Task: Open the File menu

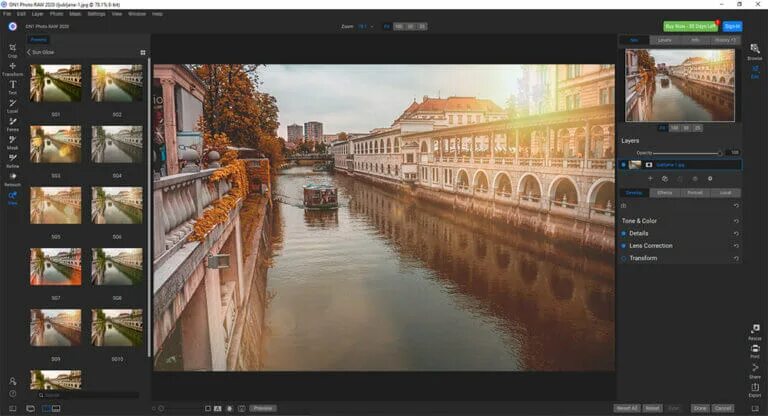Action: [7, 14]
